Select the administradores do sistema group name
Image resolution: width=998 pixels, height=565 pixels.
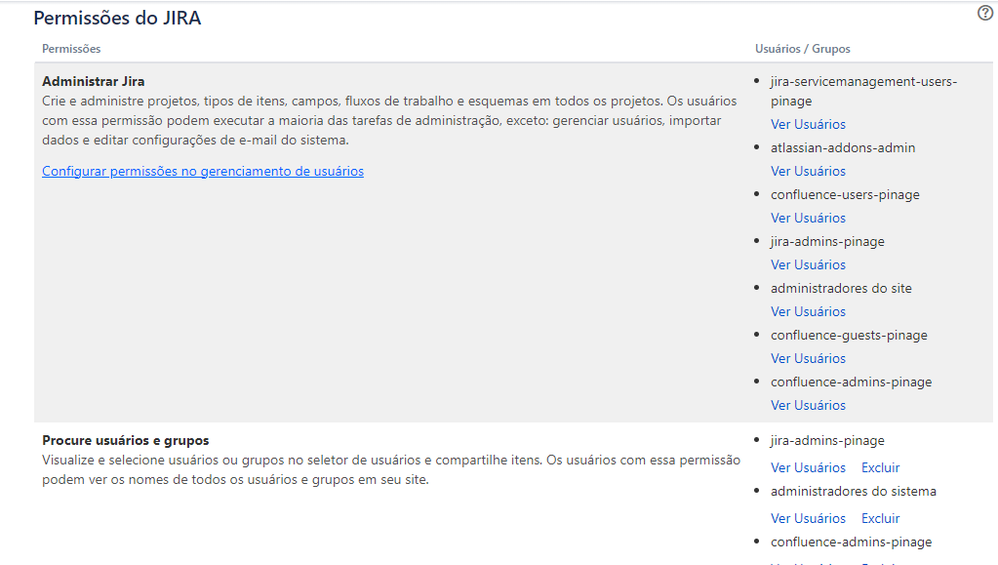click(x=853, y=491)
